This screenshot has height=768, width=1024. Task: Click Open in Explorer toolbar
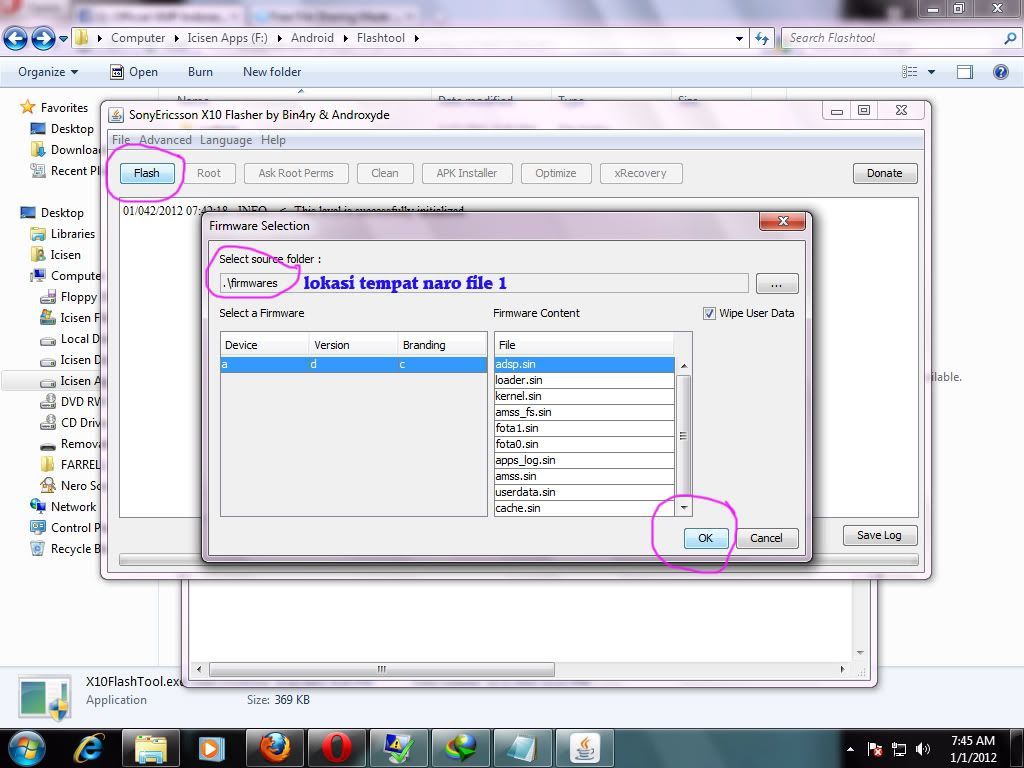134,72
